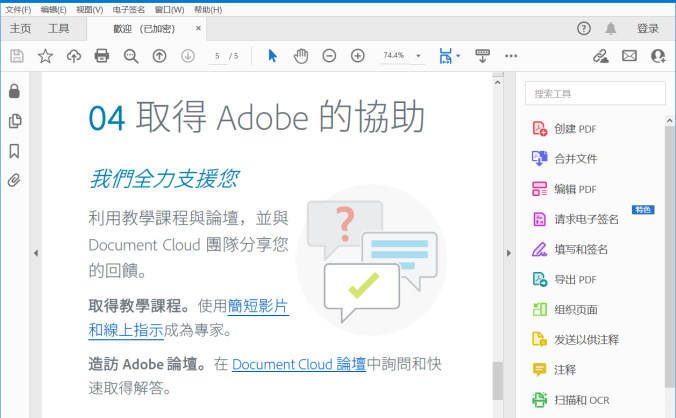
Task: Upload file using cloud arrow icon
Action: 74,56
